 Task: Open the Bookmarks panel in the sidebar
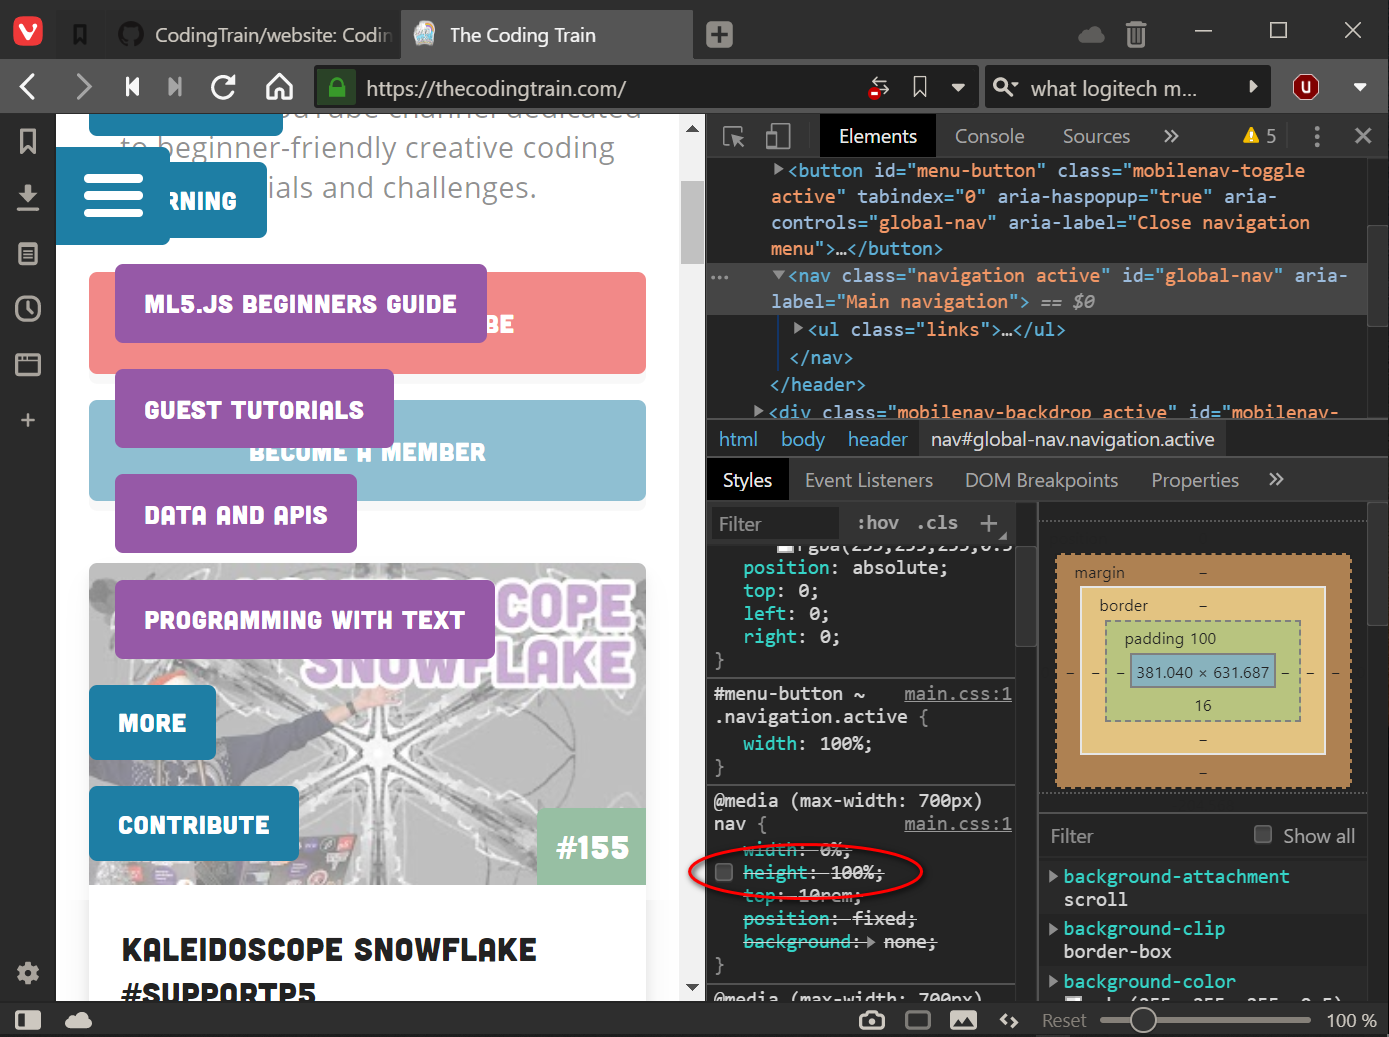27,142
